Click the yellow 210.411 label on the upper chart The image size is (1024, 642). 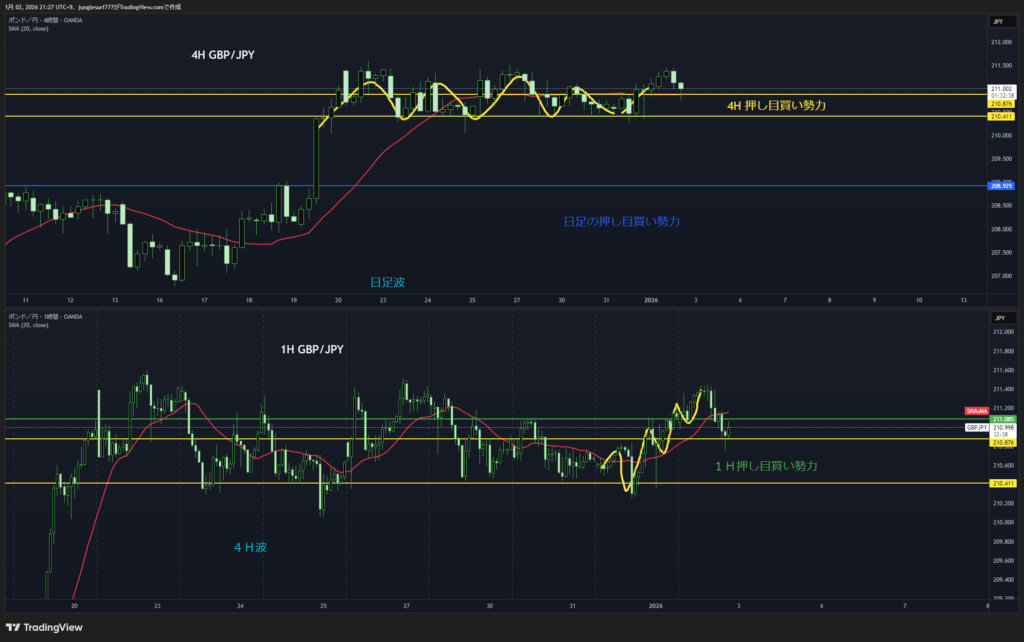coord(1001,116)
